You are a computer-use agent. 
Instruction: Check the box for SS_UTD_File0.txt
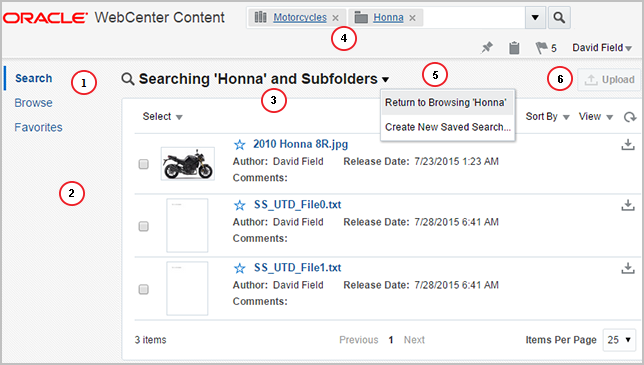click(143, 227)
